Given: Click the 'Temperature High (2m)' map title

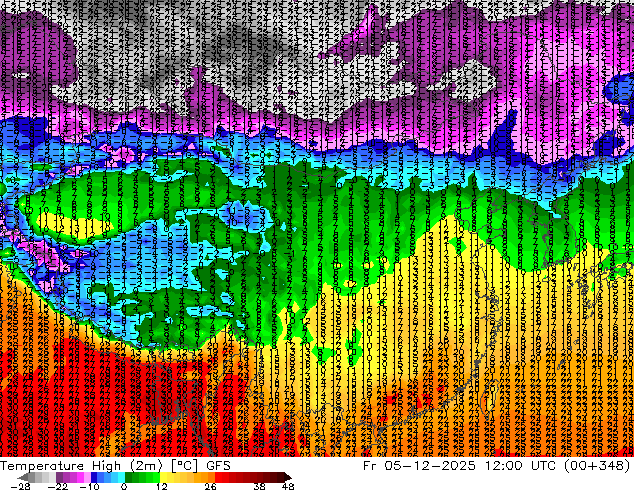Looking at the screenshot, I should (x=81, y=466).
